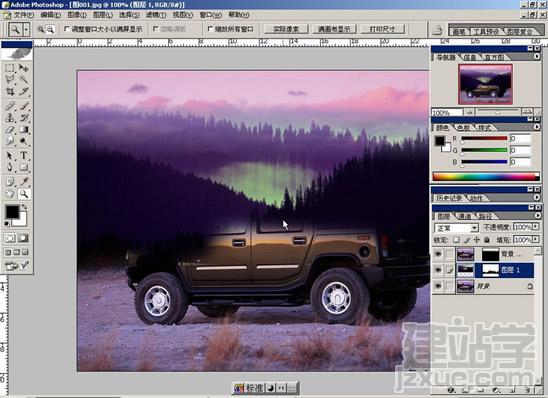Click the 实际像素 (Actual Pixels) button
This screenshot has width=548, height=398.
coord(286,29)
